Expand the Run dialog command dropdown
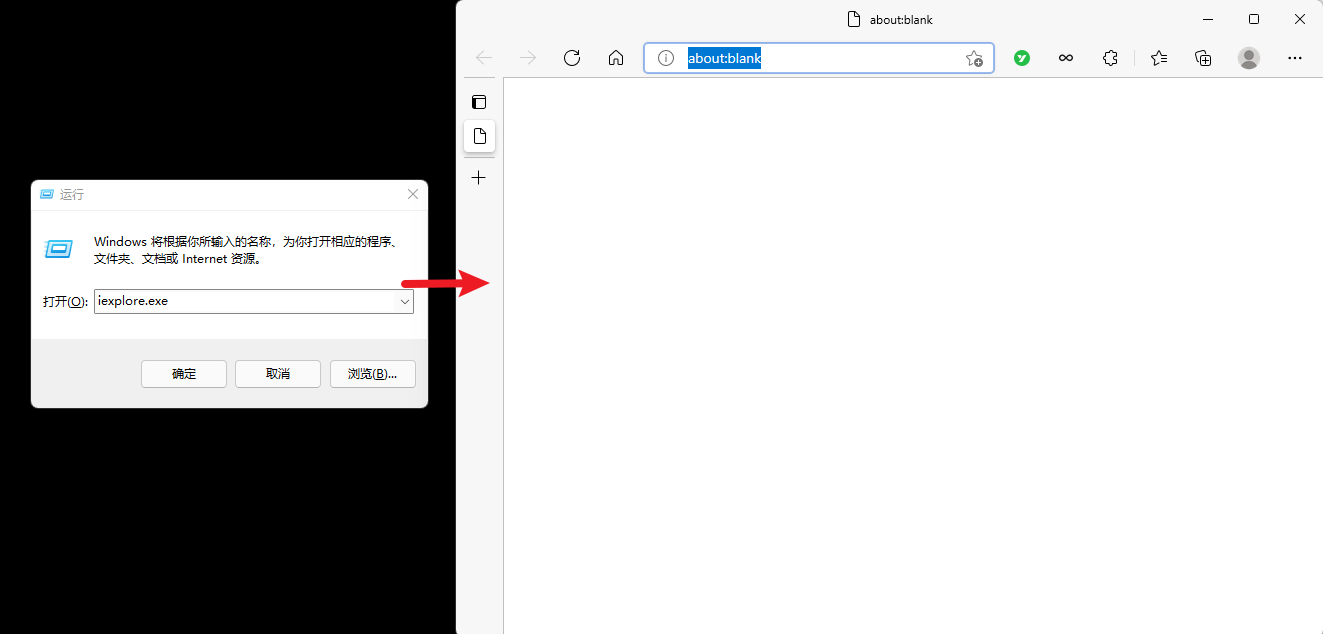The image size is (1323, 634). pos(405,301)
